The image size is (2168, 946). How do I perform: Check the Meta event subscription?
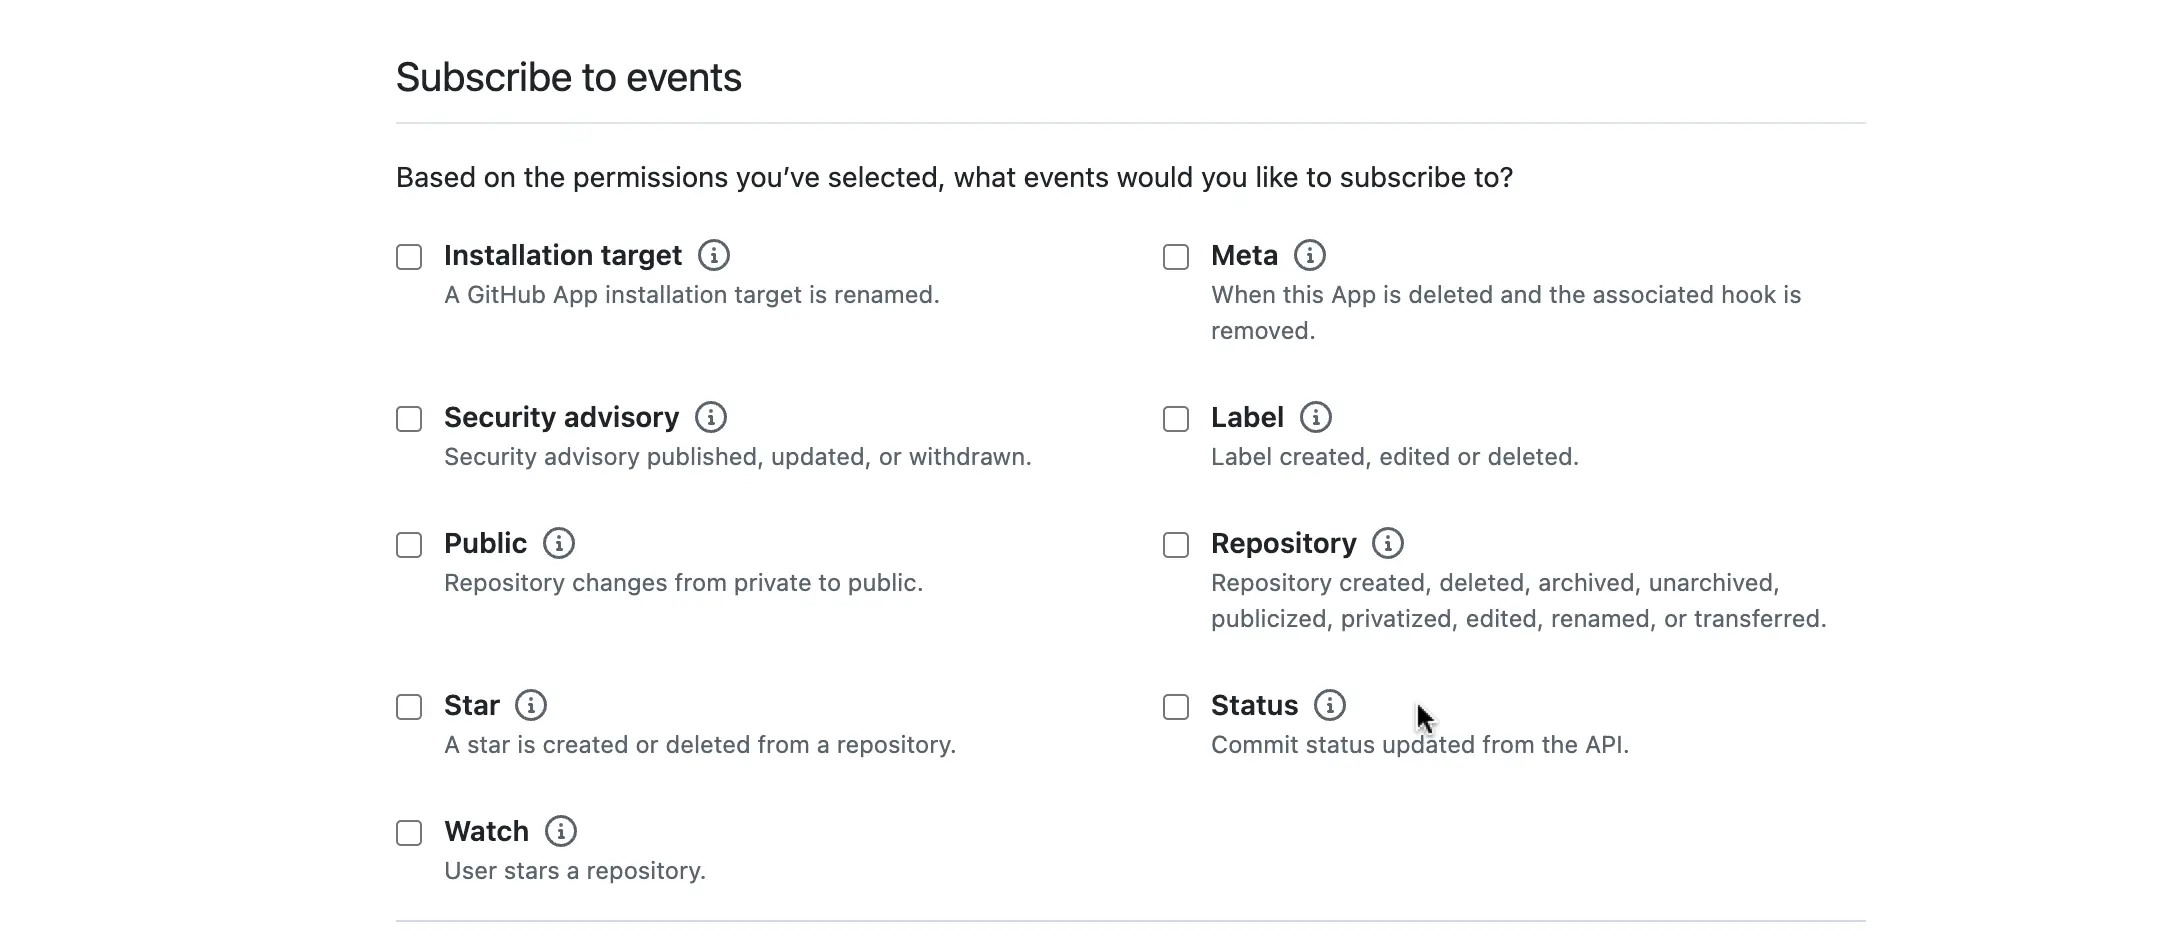coord(1174,257)
